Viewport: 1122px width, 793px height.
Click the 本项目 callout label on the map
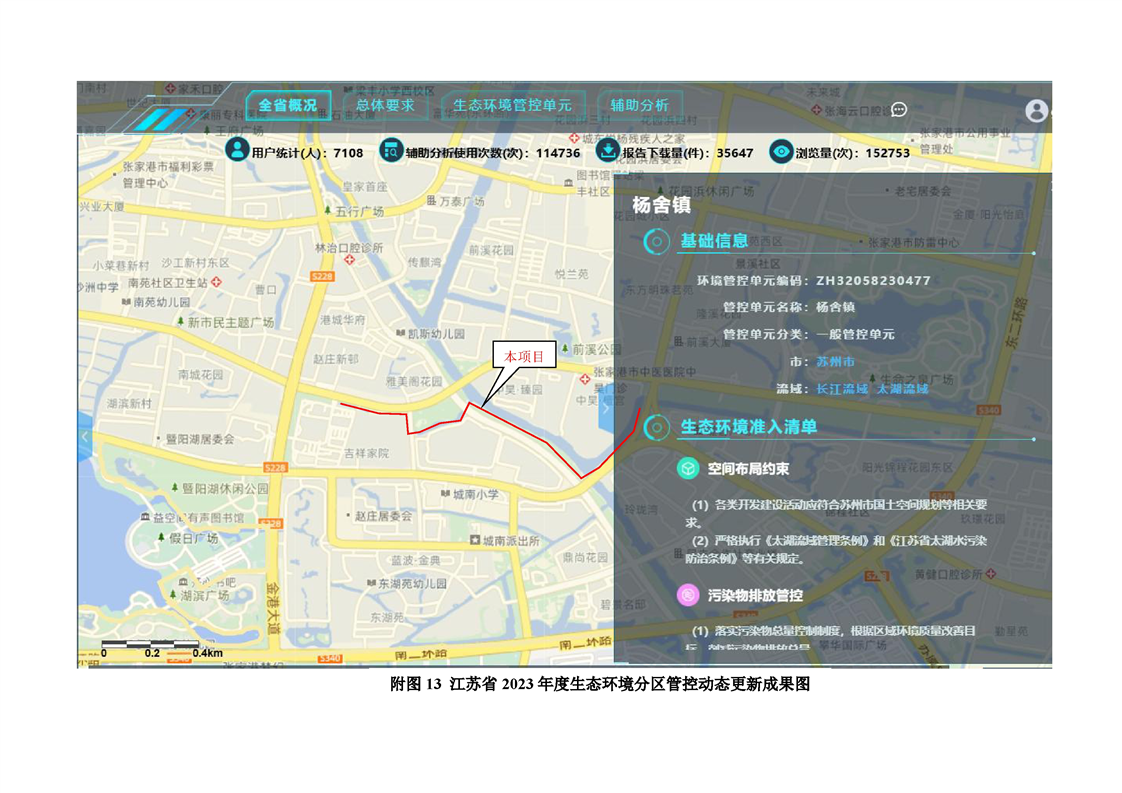coord(523,357)
